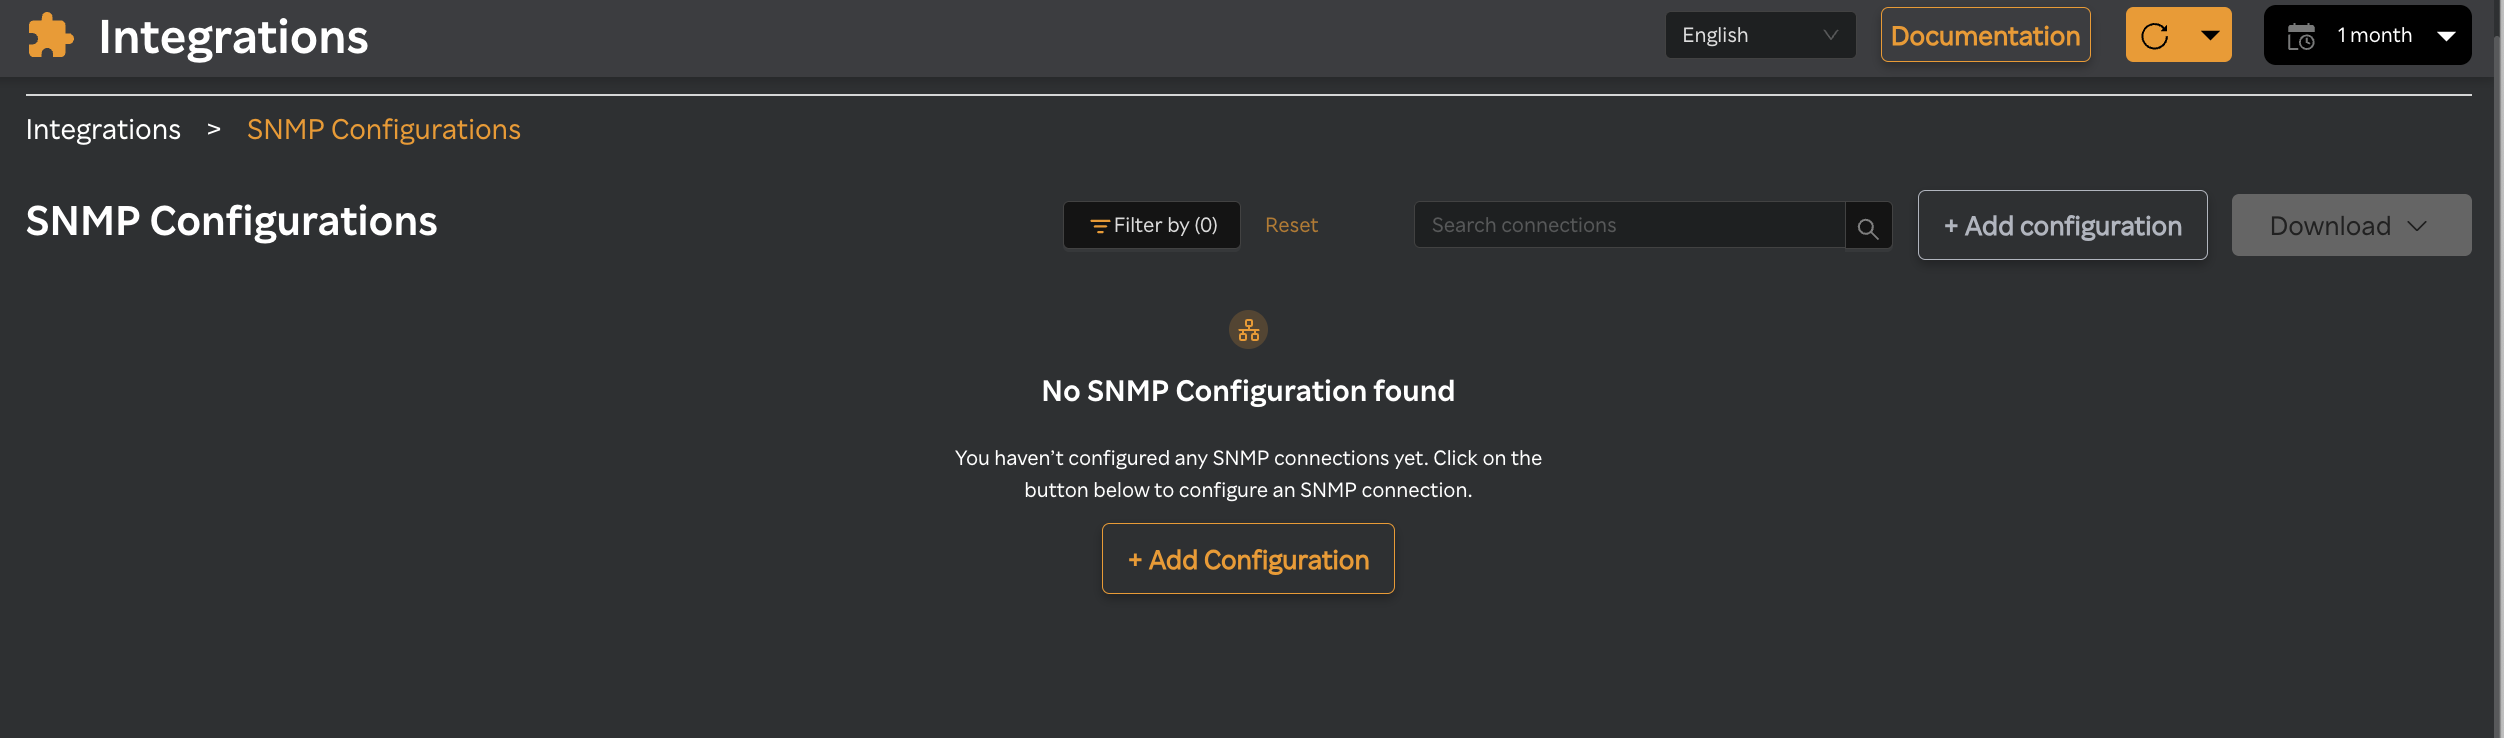Open the Download dropdown chevron
Viewport: 2504px width, 738px height.
[x=2417, y=226]
